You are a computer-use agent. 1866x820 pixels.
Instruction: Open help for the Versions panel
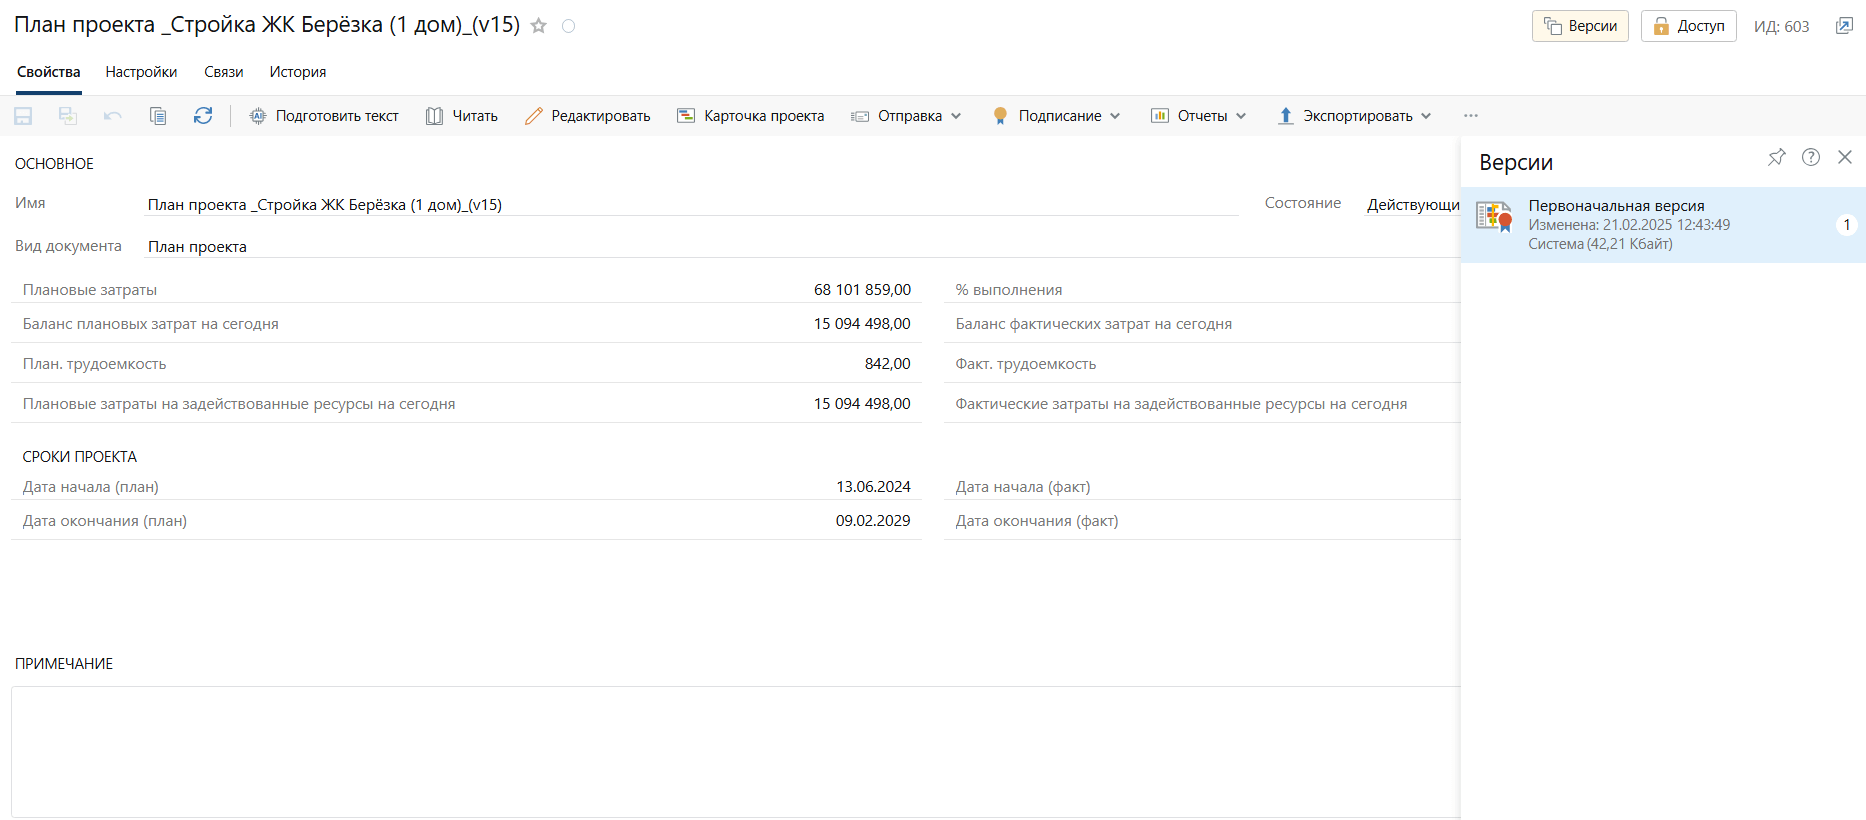(1810, 158)
